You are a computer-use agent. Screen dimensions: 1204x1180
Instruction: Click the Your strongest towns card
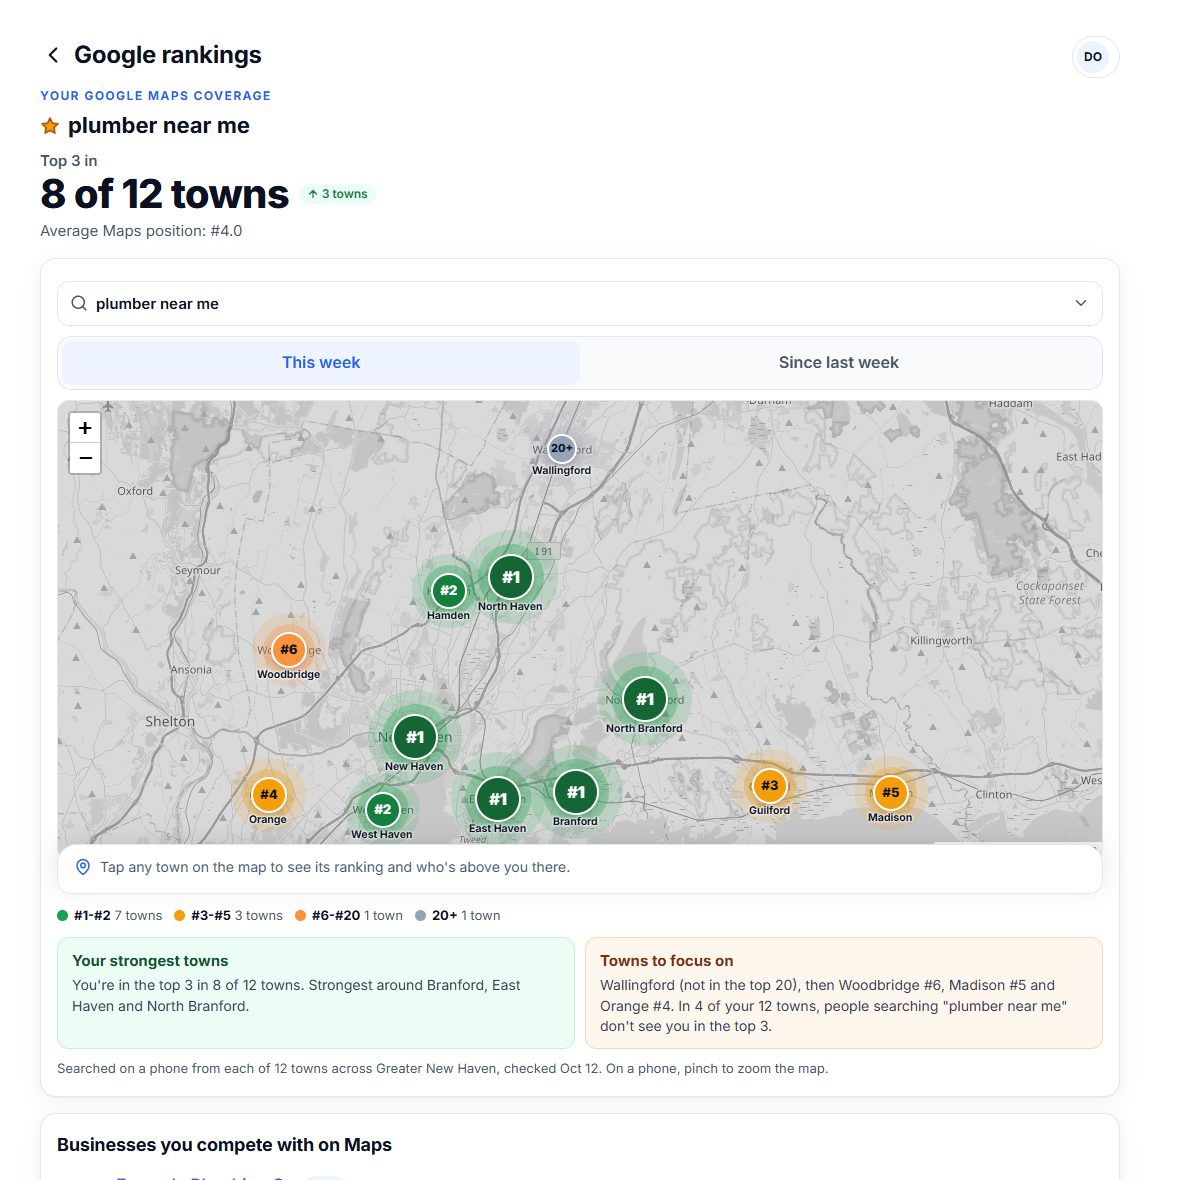click(x=316, y=993)
